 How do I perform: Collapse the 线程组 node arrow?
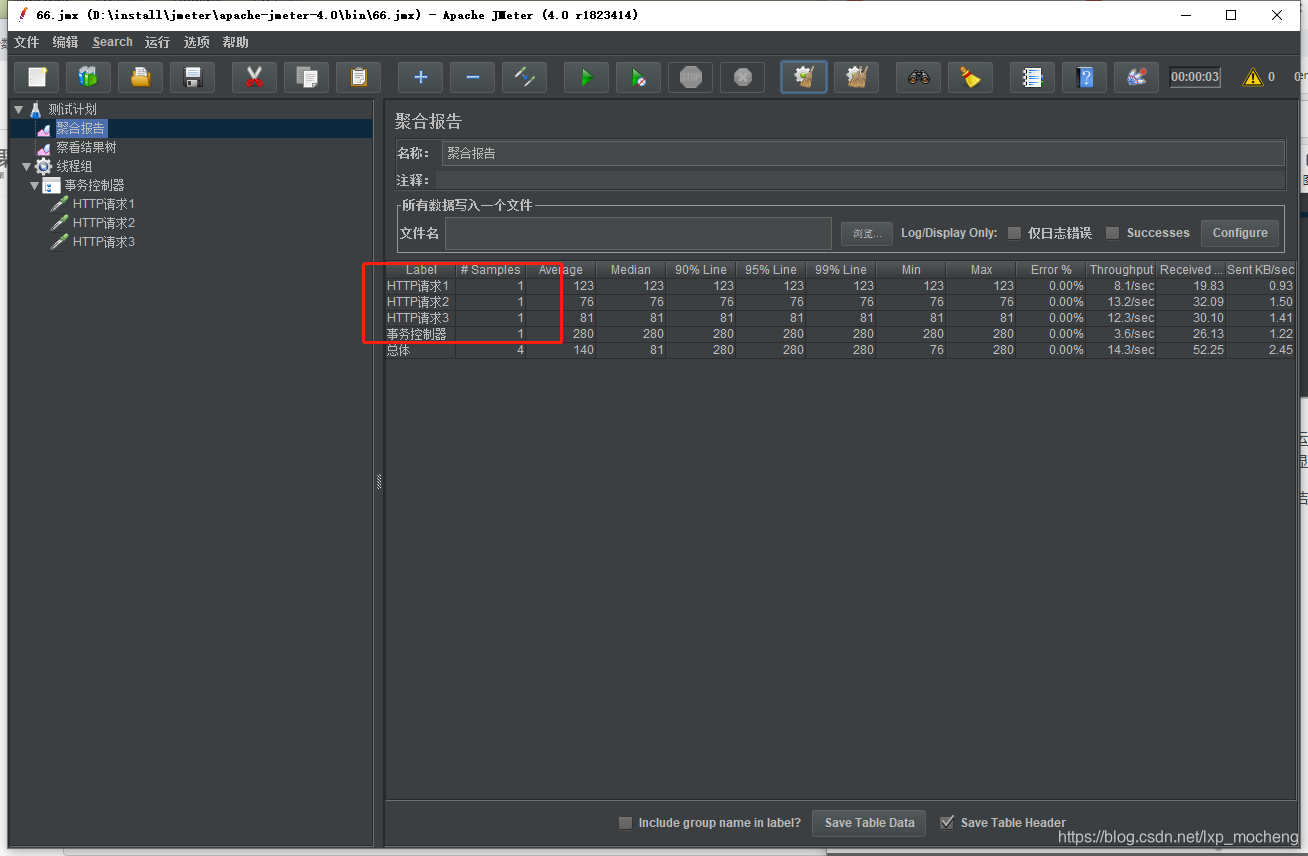26,166
